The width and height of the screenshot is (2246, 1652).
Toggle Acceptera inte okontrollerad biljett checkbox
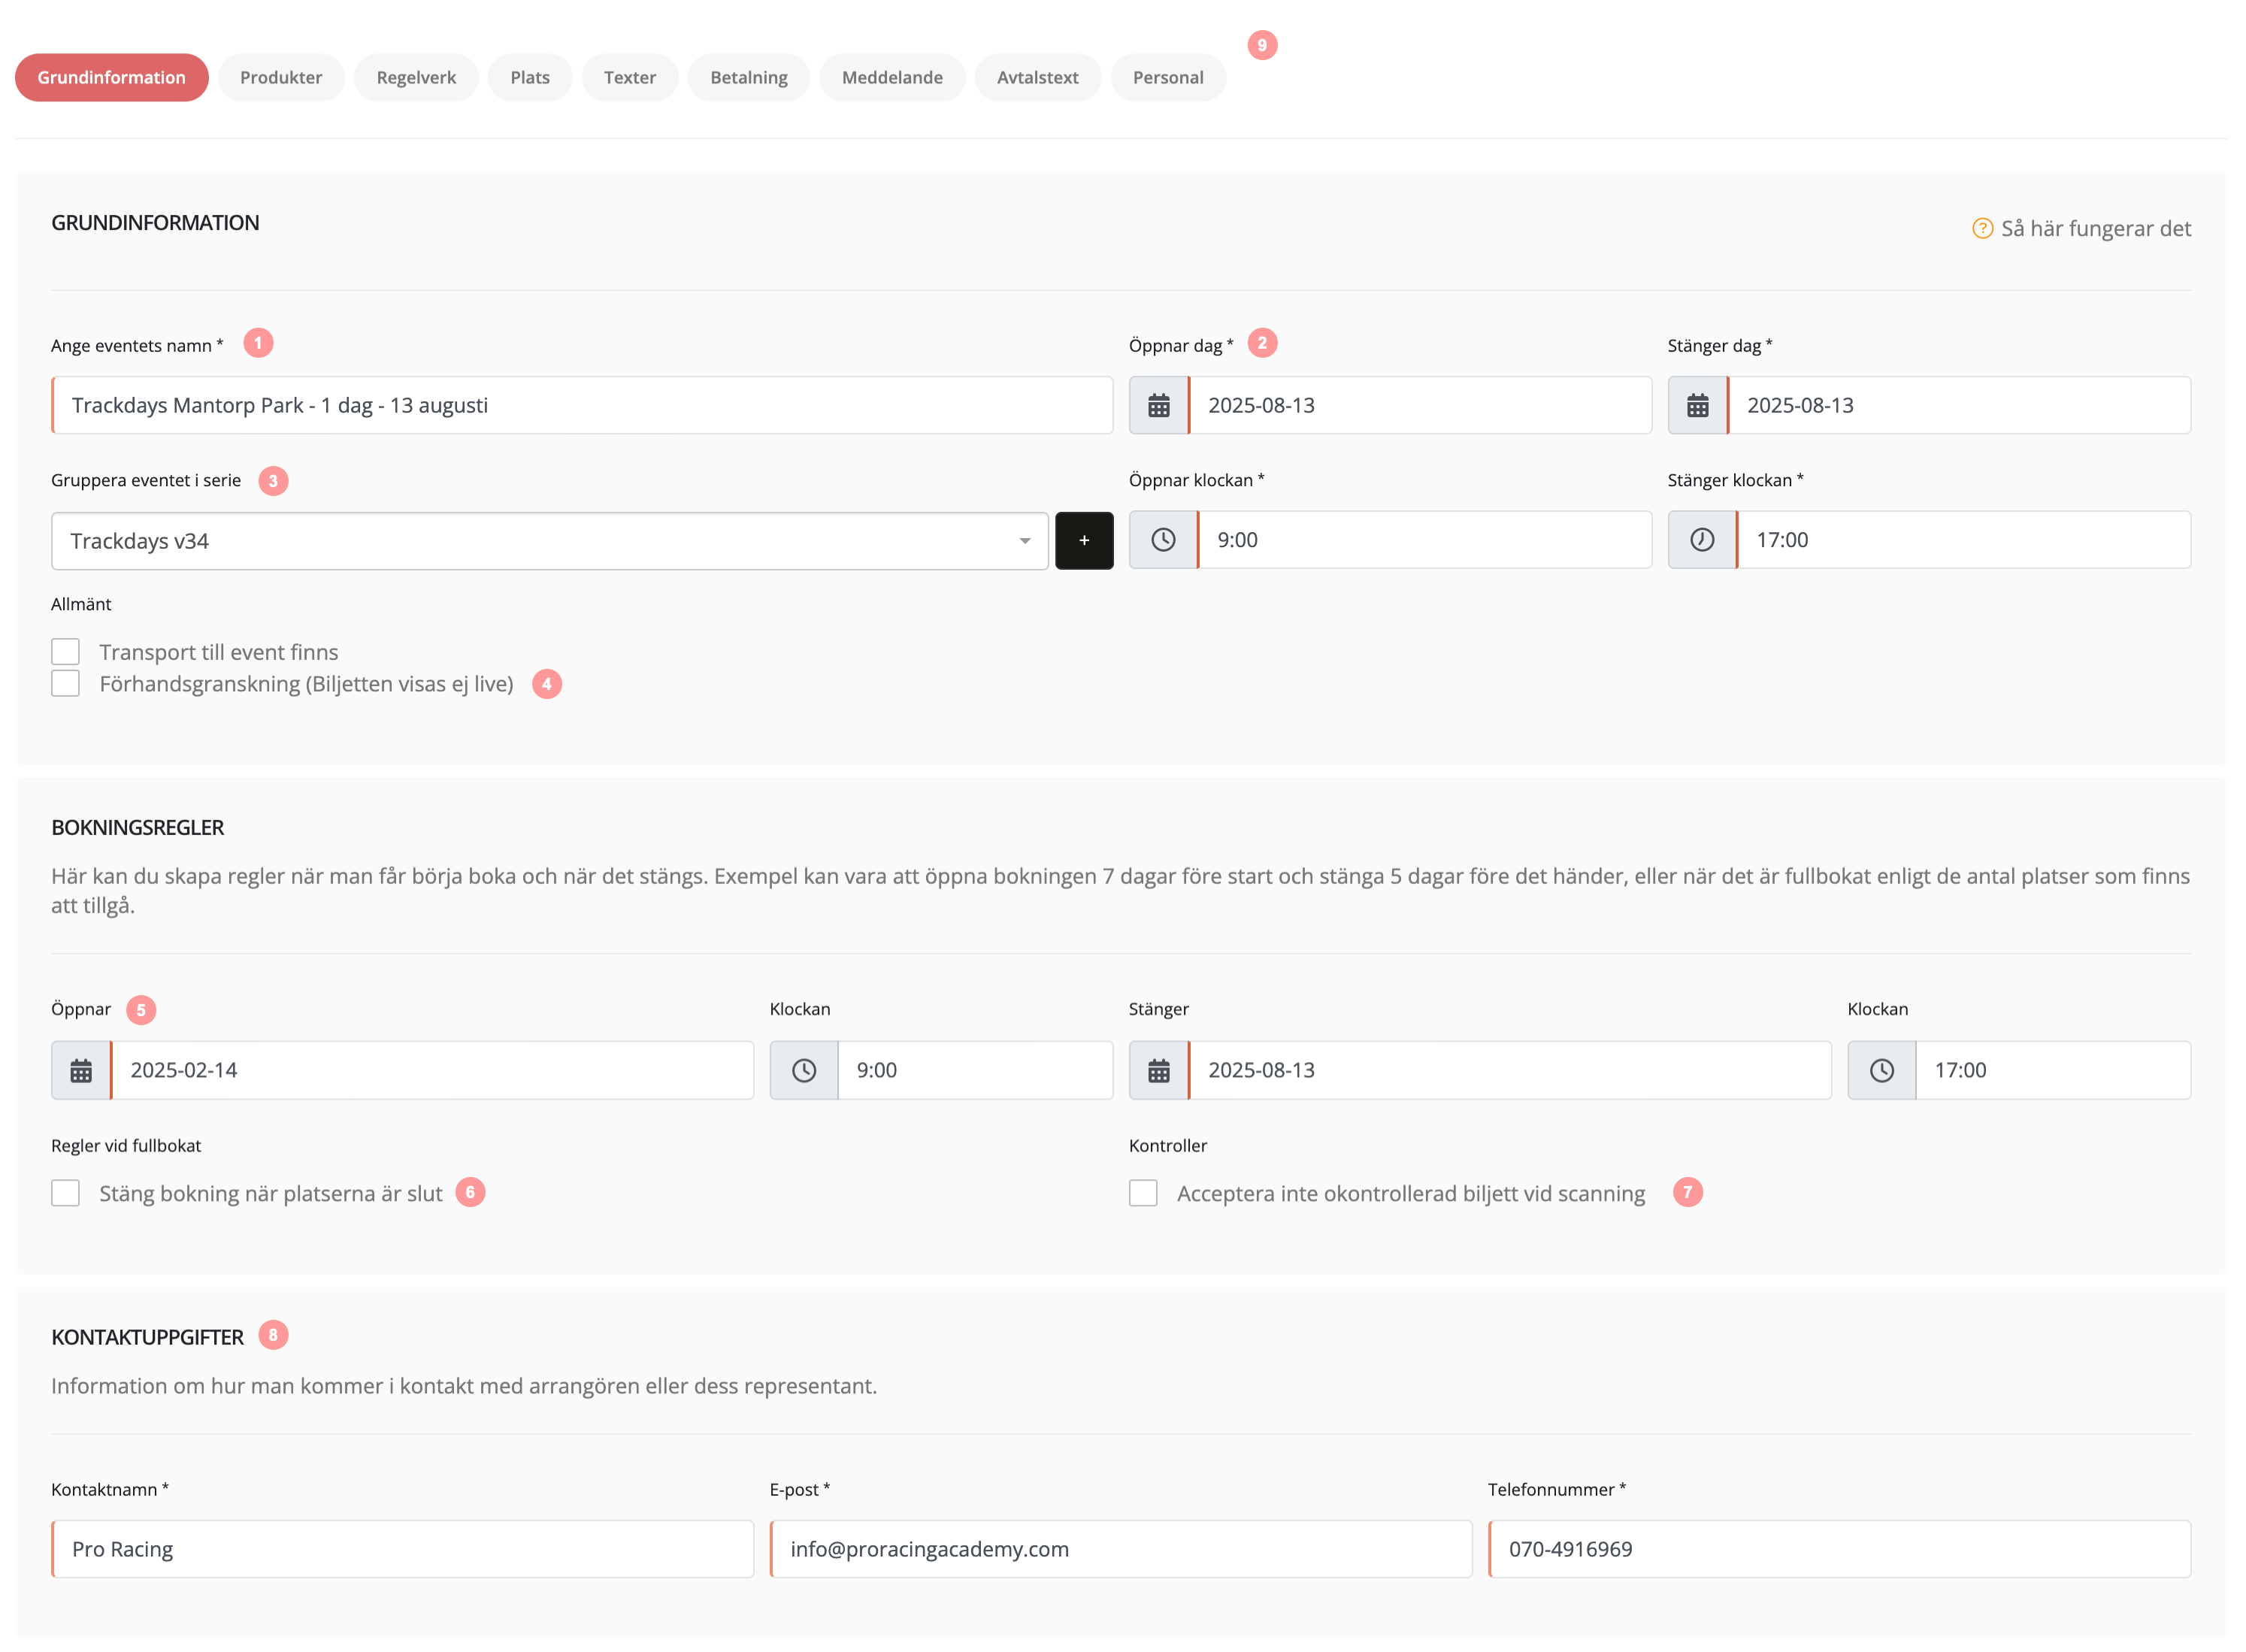(1142, 1193)
